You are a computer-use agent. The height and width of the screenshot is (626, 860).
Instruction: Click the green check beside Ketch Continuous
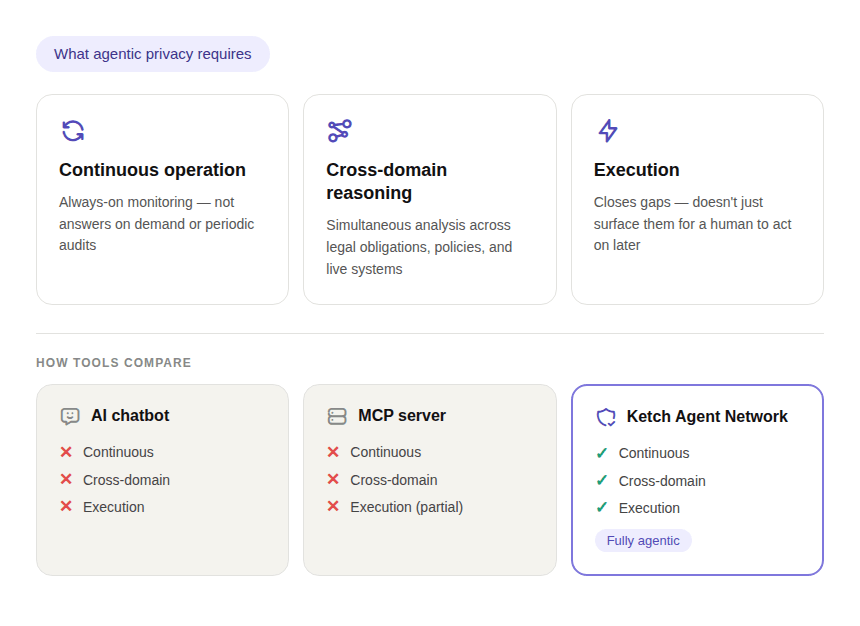[x=602, y=453]
